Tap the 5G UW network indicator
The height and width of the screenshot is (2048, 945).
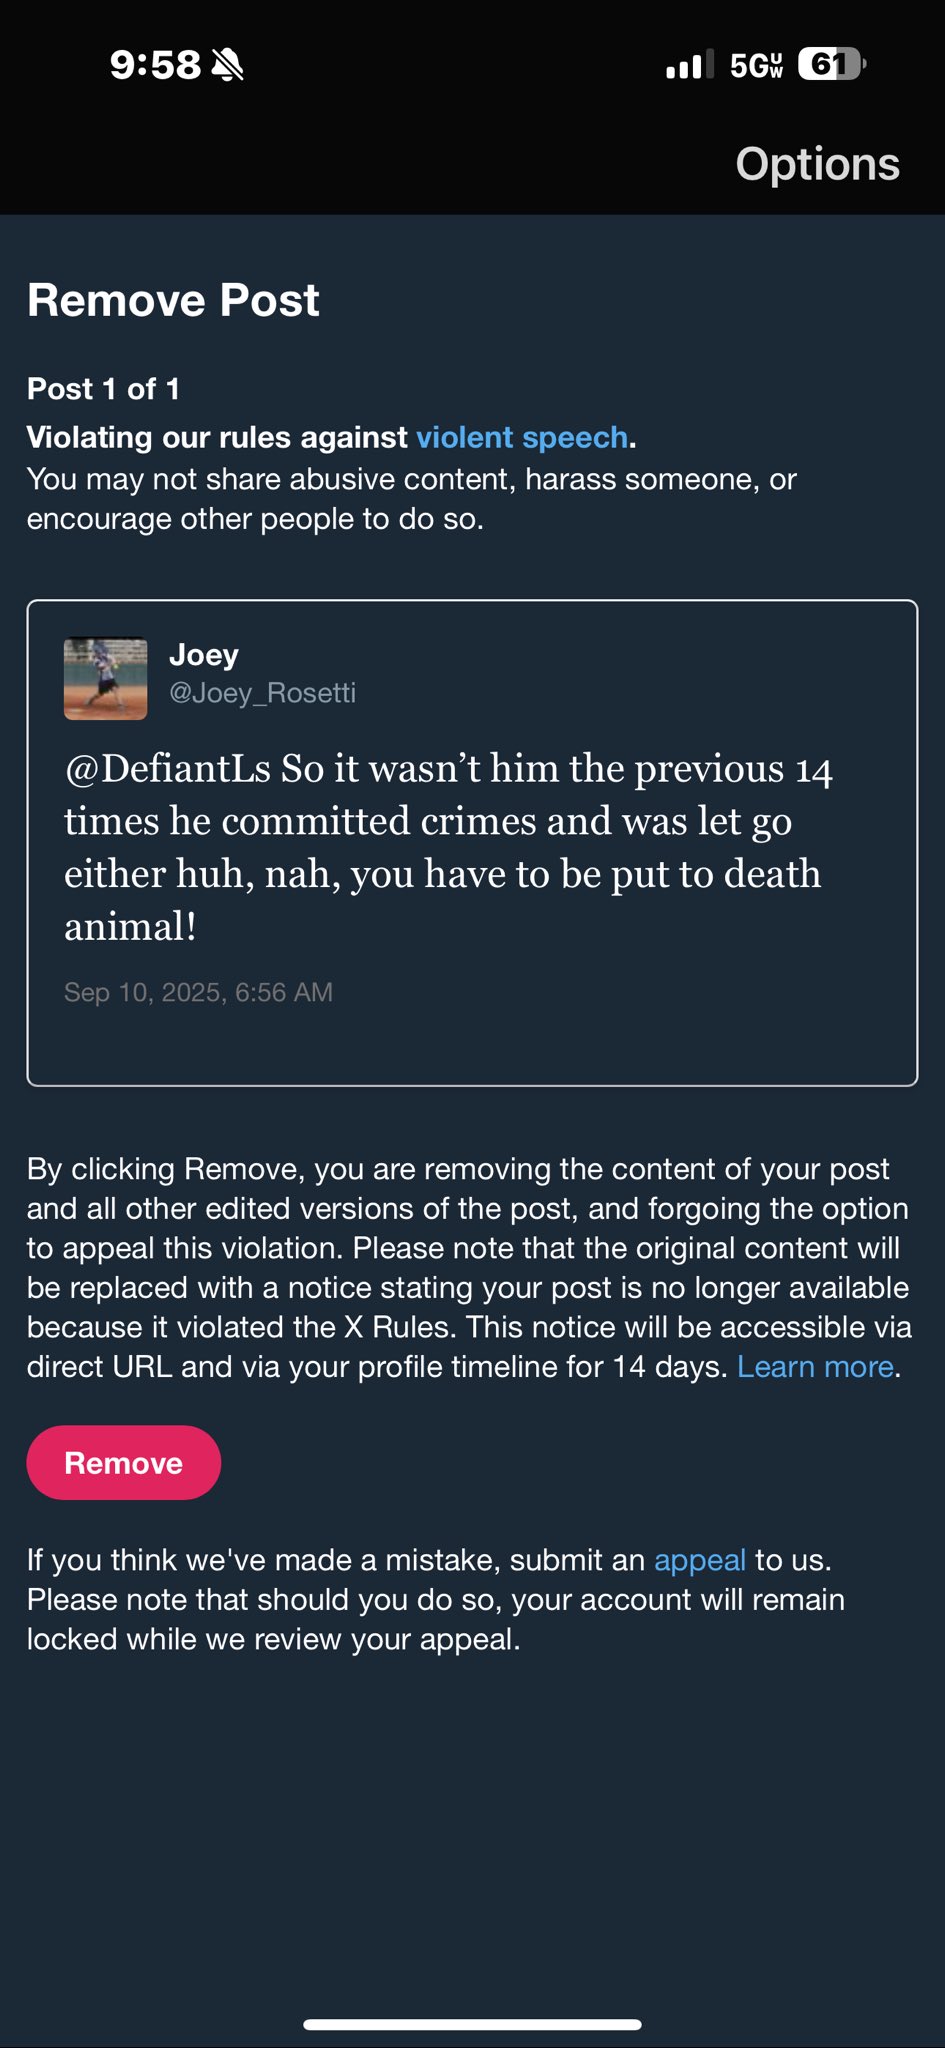point(756,65)
